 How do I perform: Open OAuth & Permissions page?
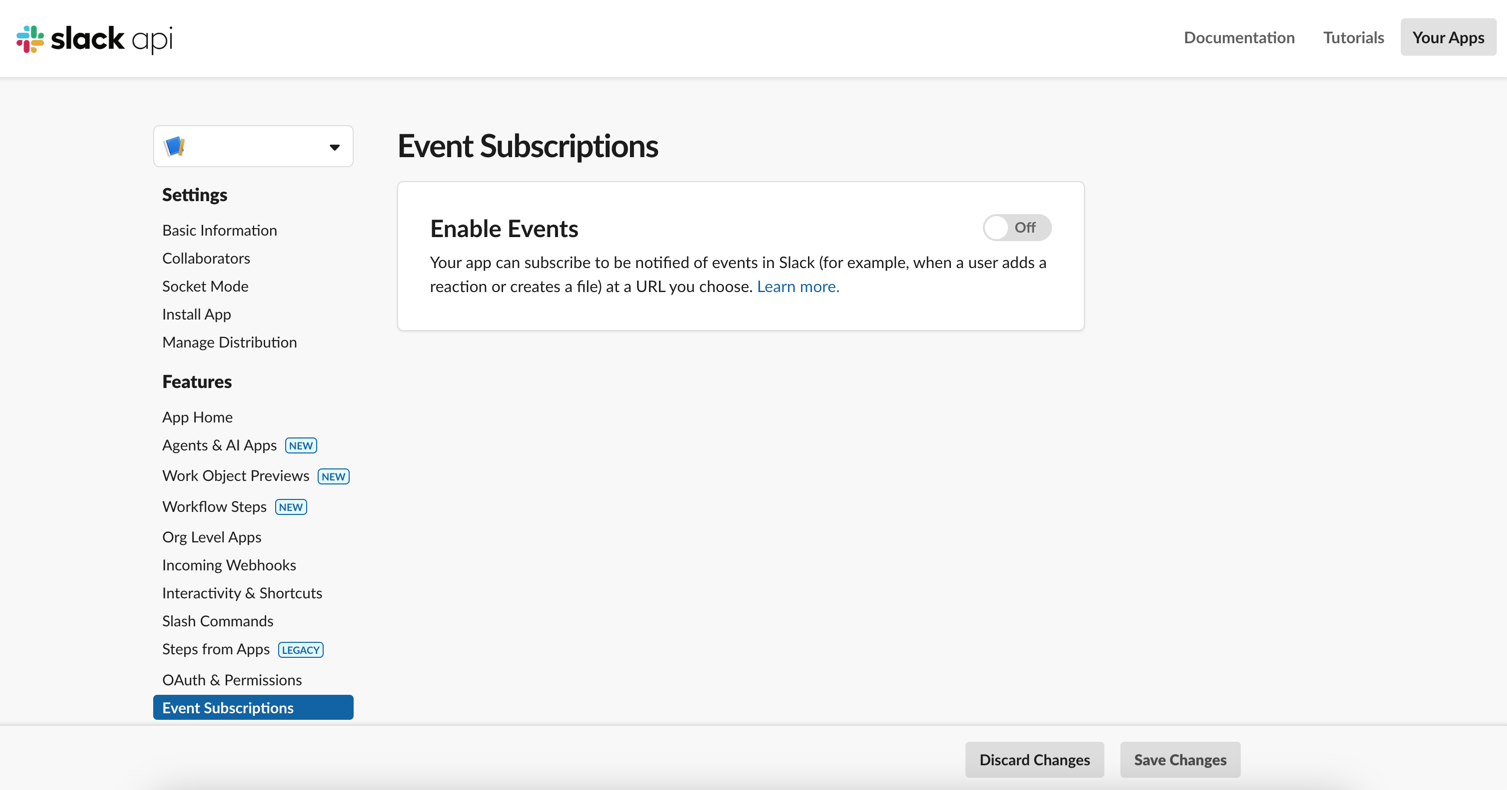click(x=231, y=680)
